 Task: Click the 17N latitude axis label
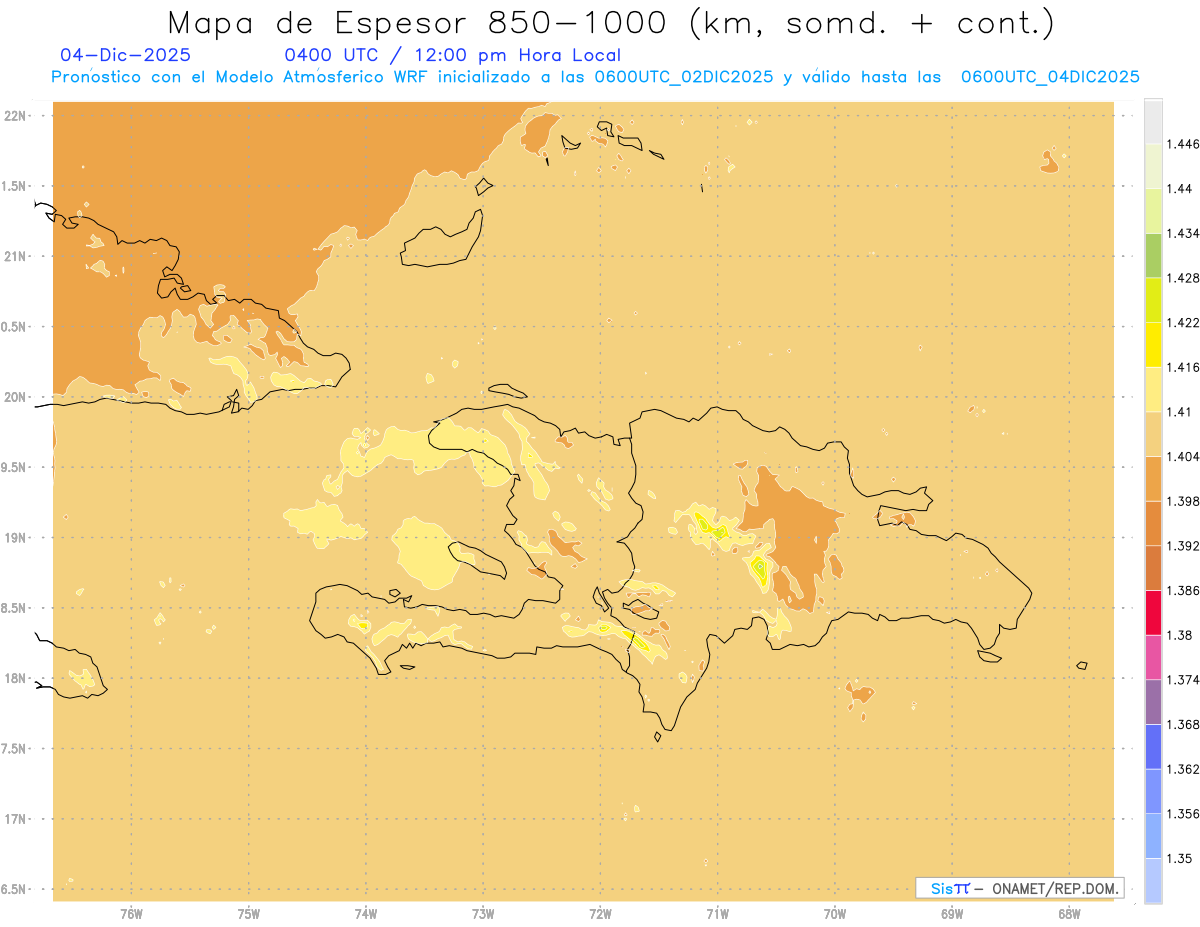pos(16,819)
